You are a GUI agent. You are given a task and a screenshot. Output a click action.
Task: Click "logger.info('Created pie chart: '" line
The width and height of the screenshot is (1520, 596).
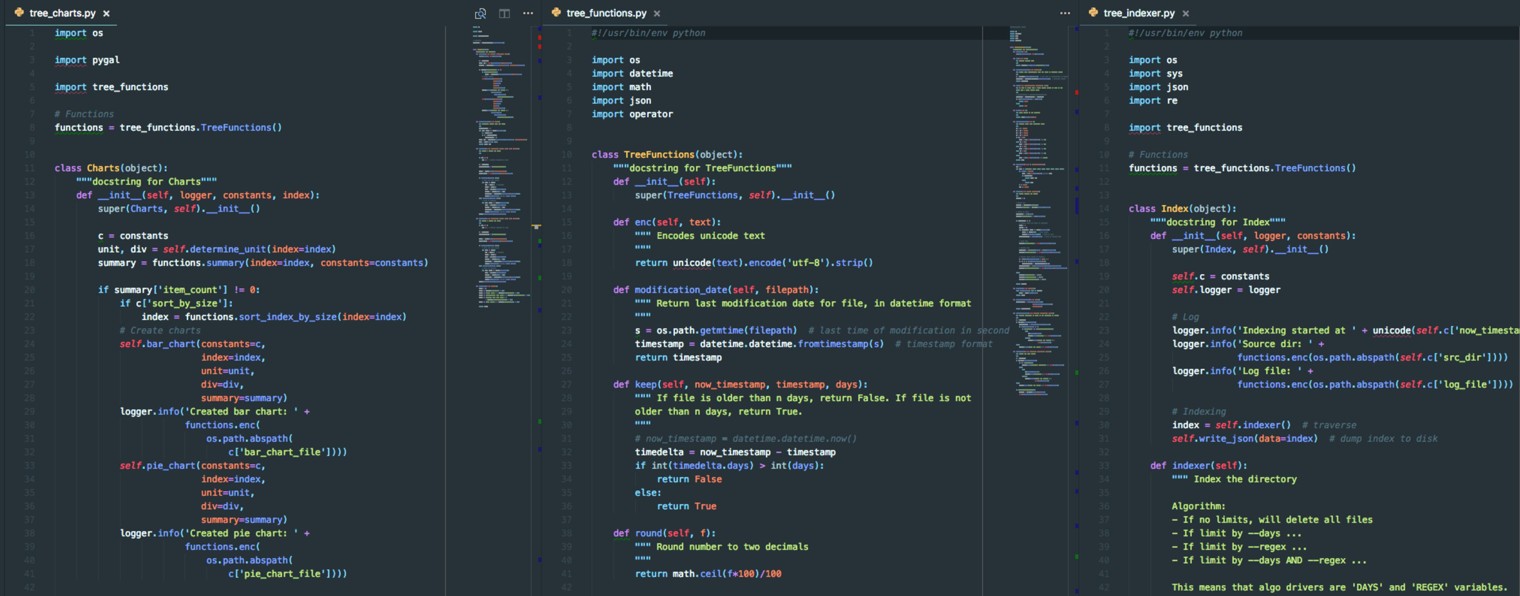(215, 533)
